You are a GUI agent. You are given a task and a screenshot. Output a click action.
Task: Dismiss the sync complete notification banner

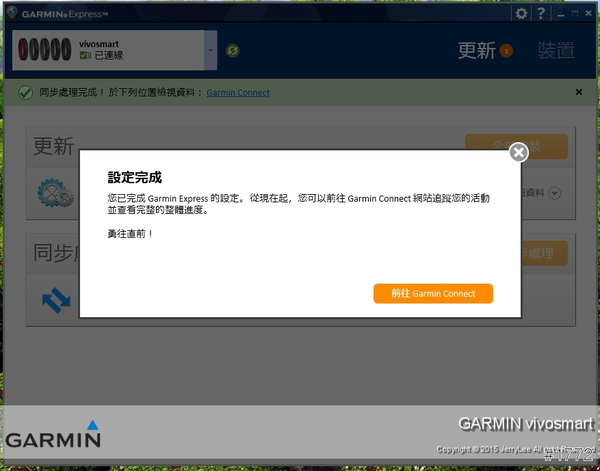point(579,92)
